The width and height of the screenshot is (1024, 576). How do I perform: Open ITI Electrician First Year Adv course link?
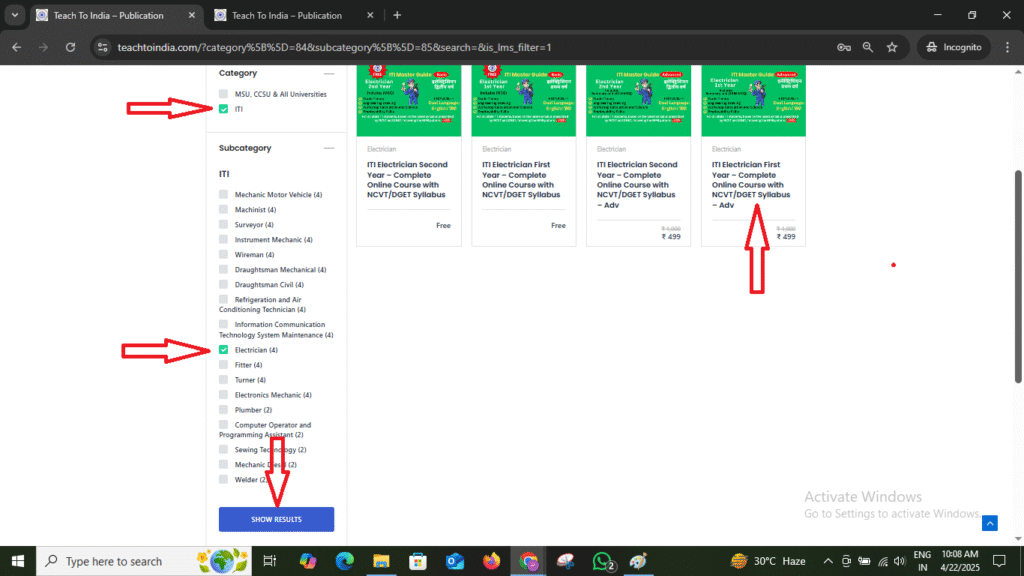point(751,185)
